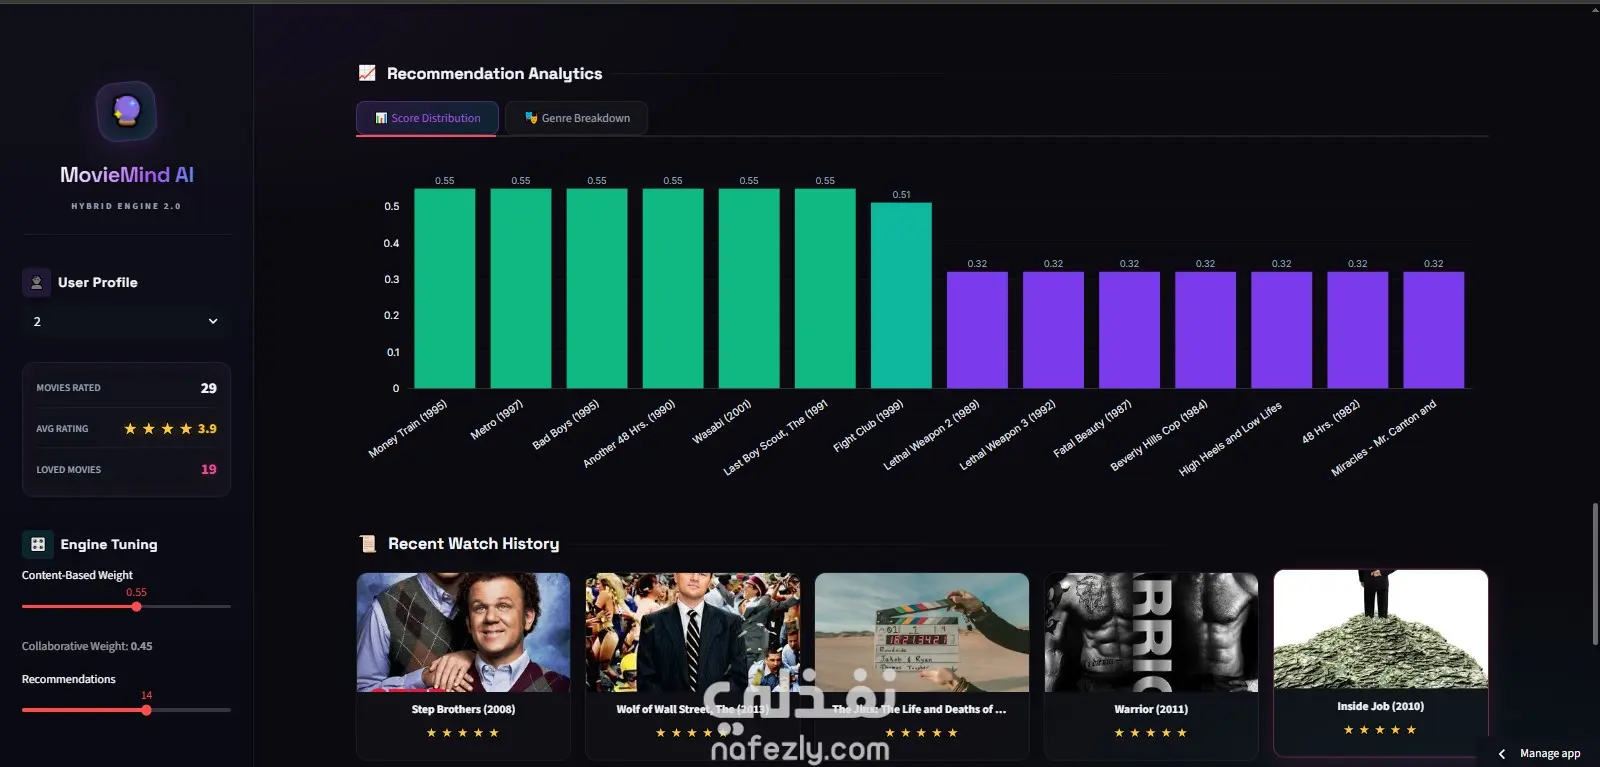This screenshot has width=1600, height=767.
Task: Click the Fight Club (1999) score bar
Action: 901,295
